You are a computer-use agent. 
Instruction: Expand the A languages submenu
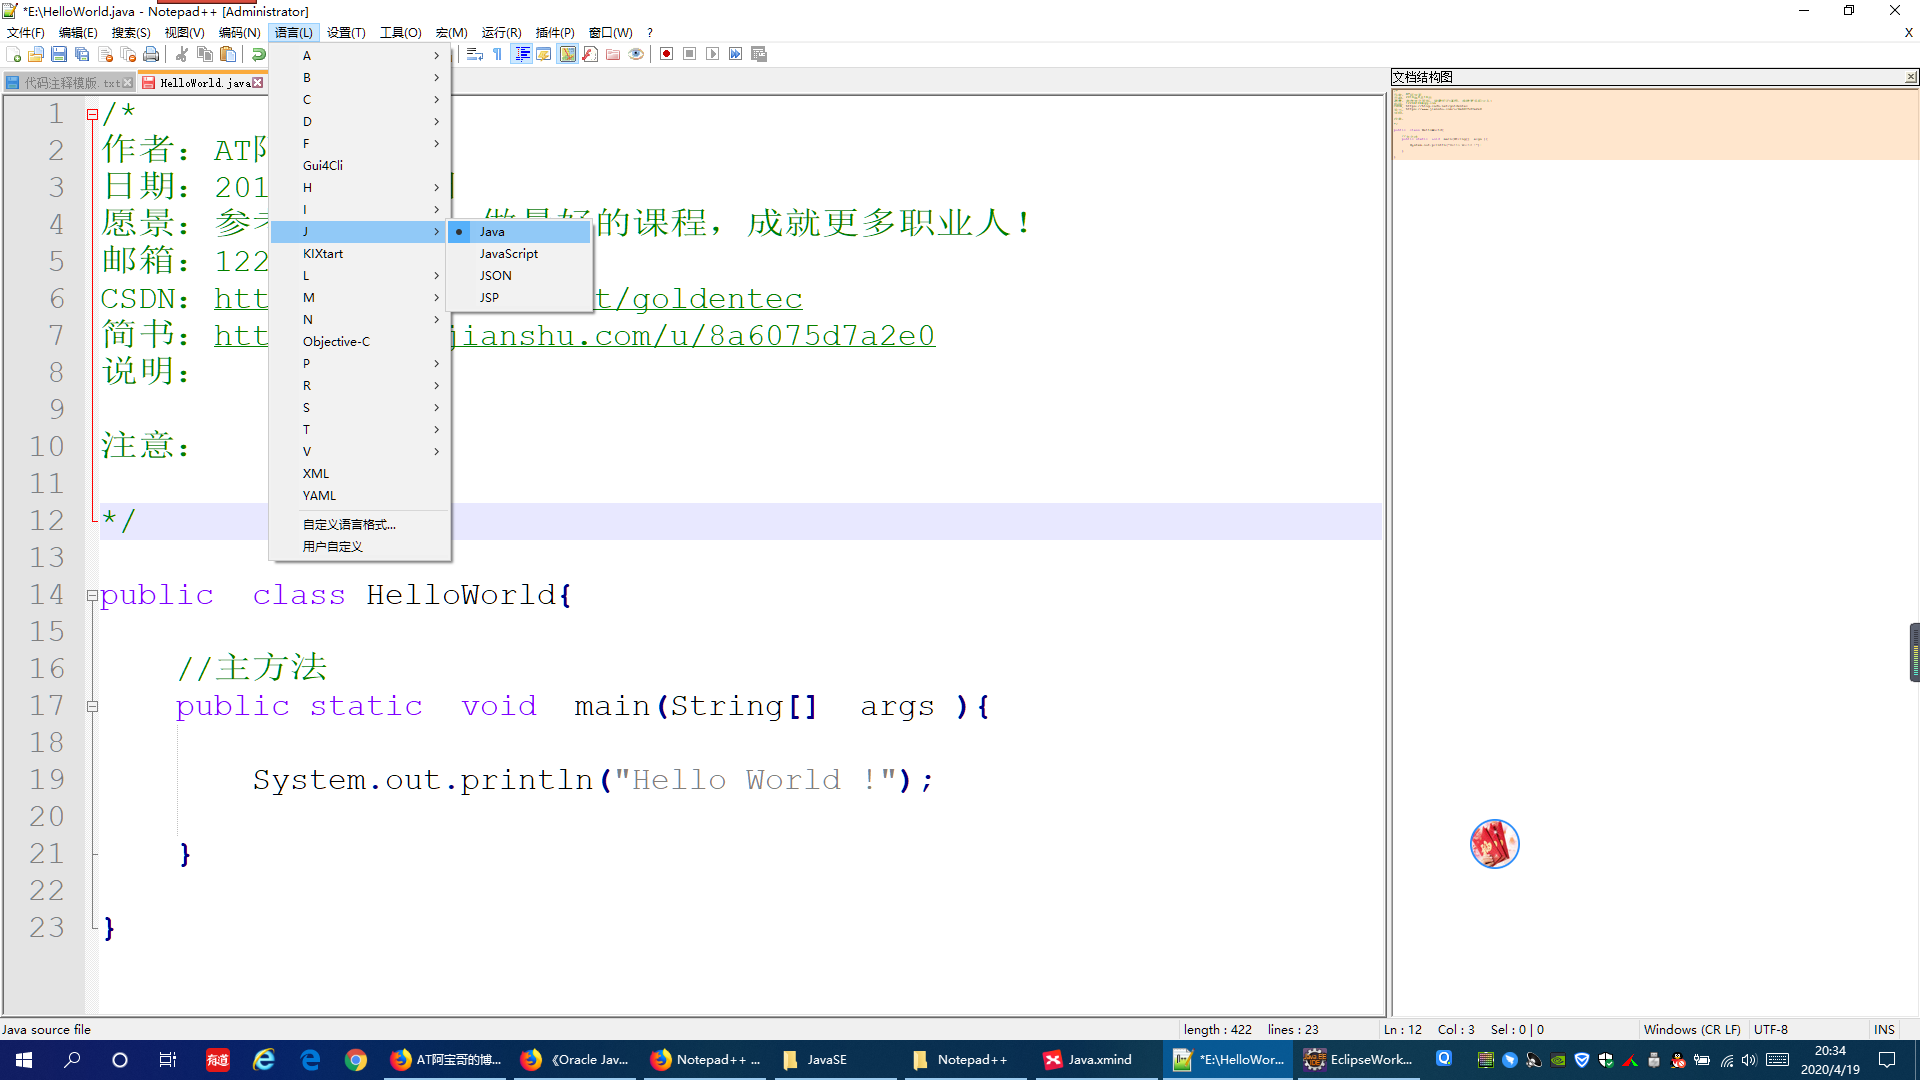pyautogui.click(x=359, y=56)
